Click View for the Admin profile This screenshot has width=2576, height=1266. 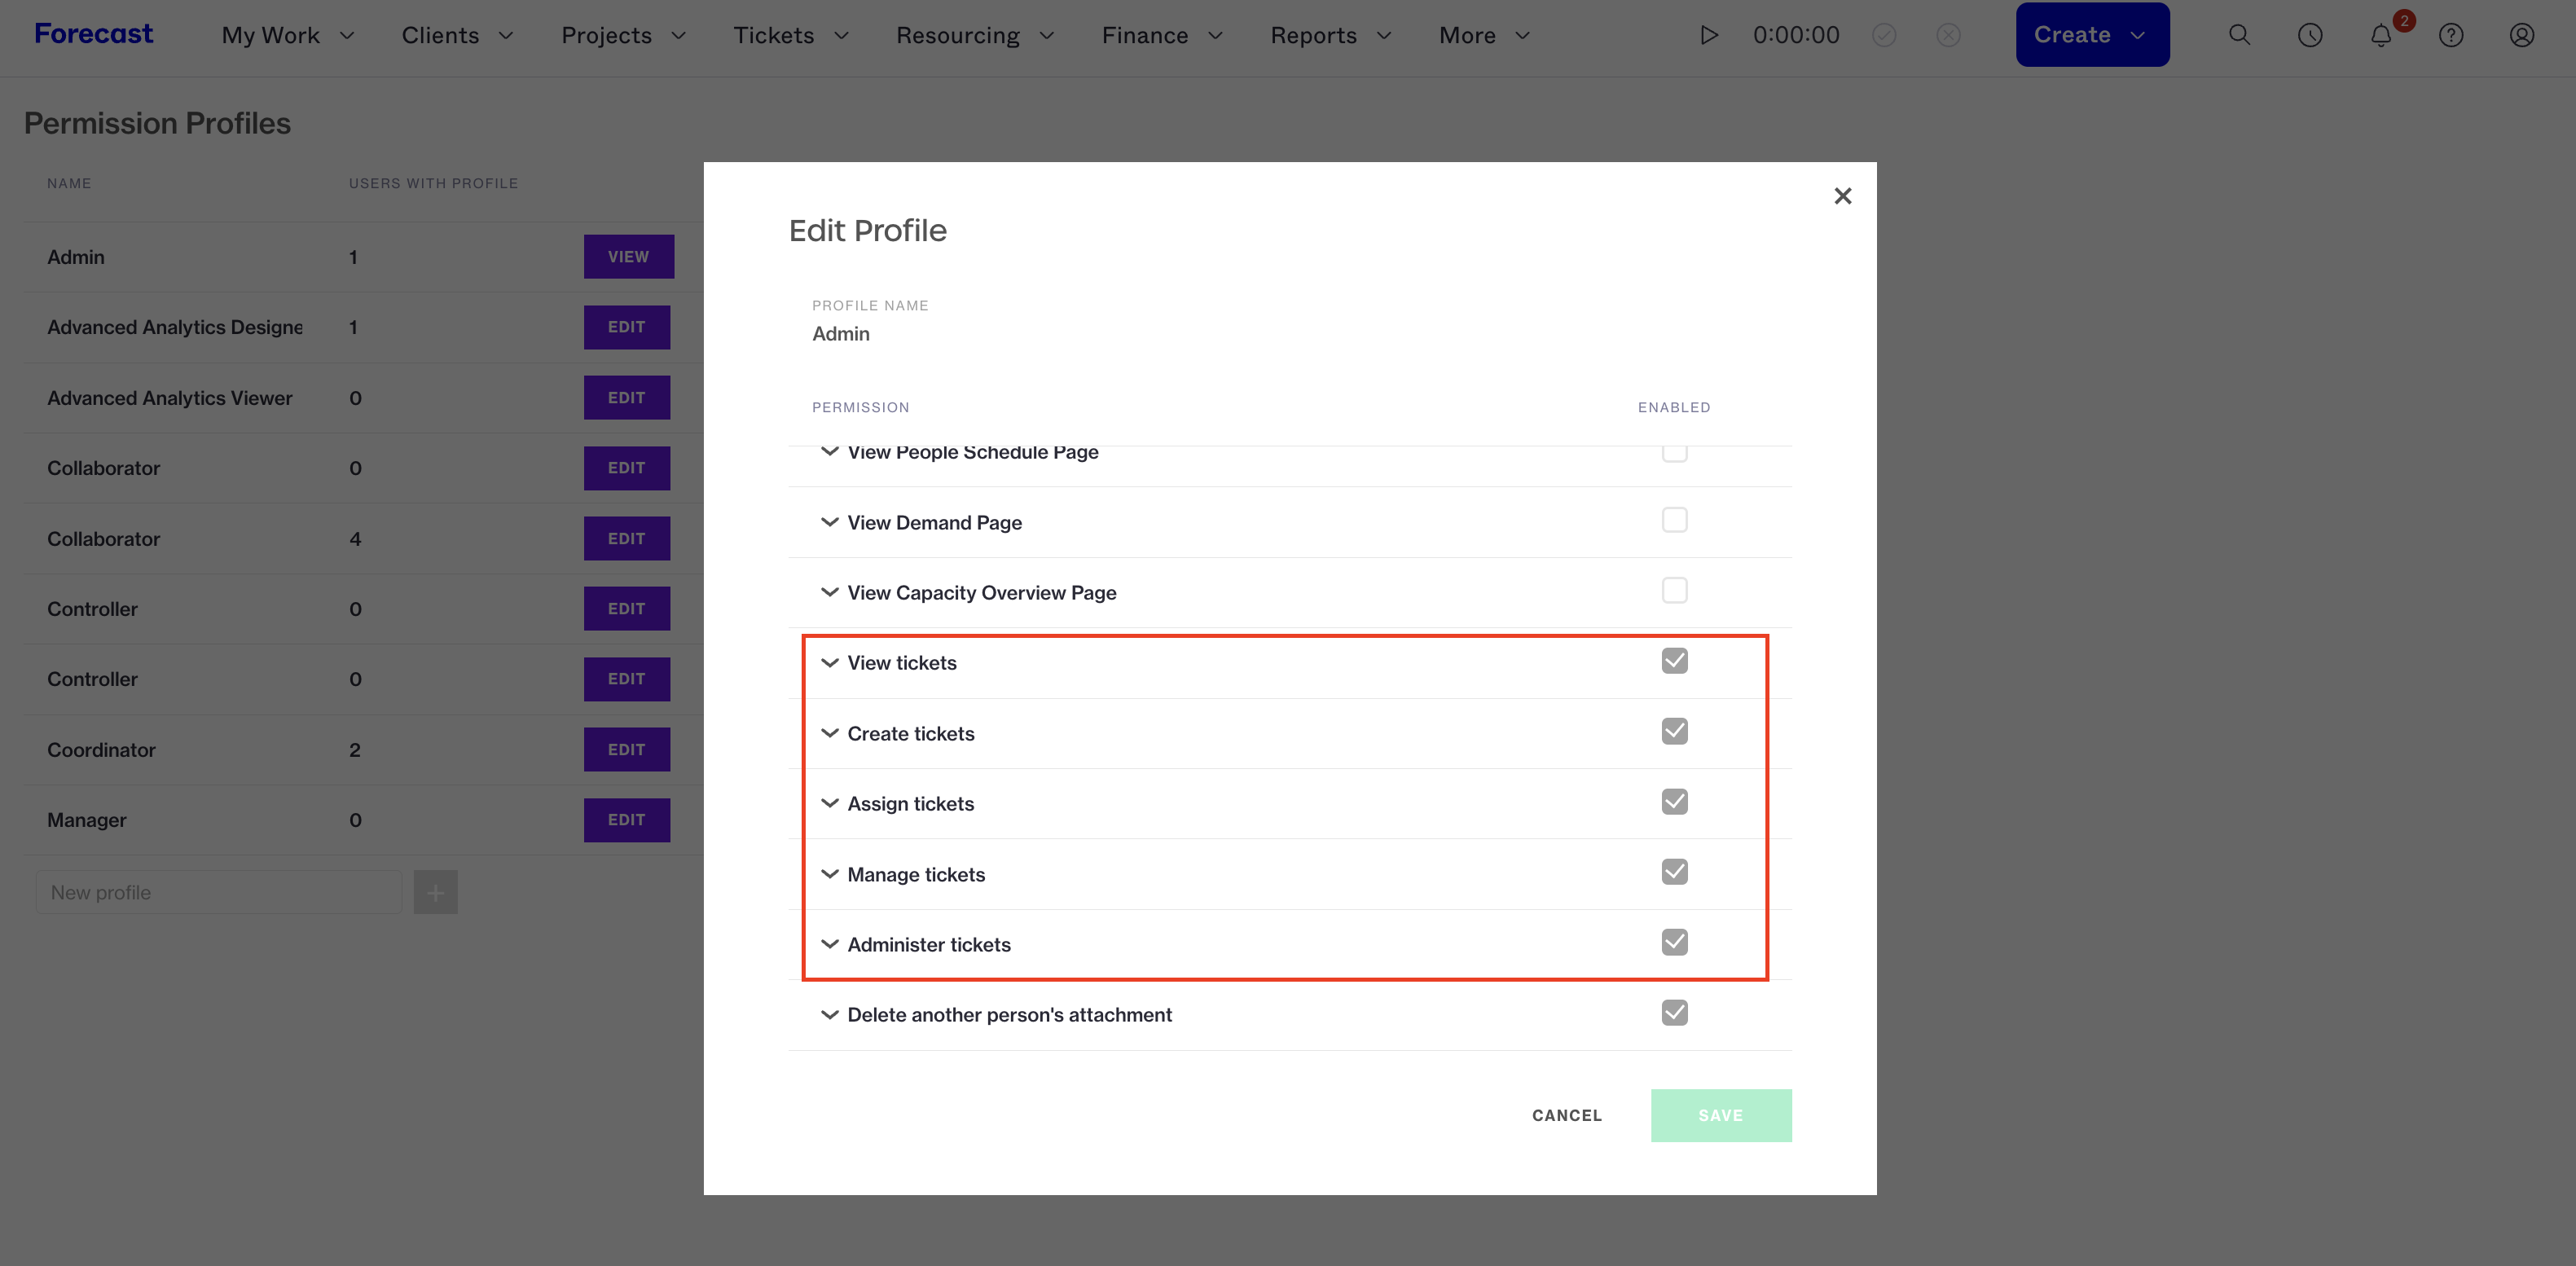click(629, 257)
